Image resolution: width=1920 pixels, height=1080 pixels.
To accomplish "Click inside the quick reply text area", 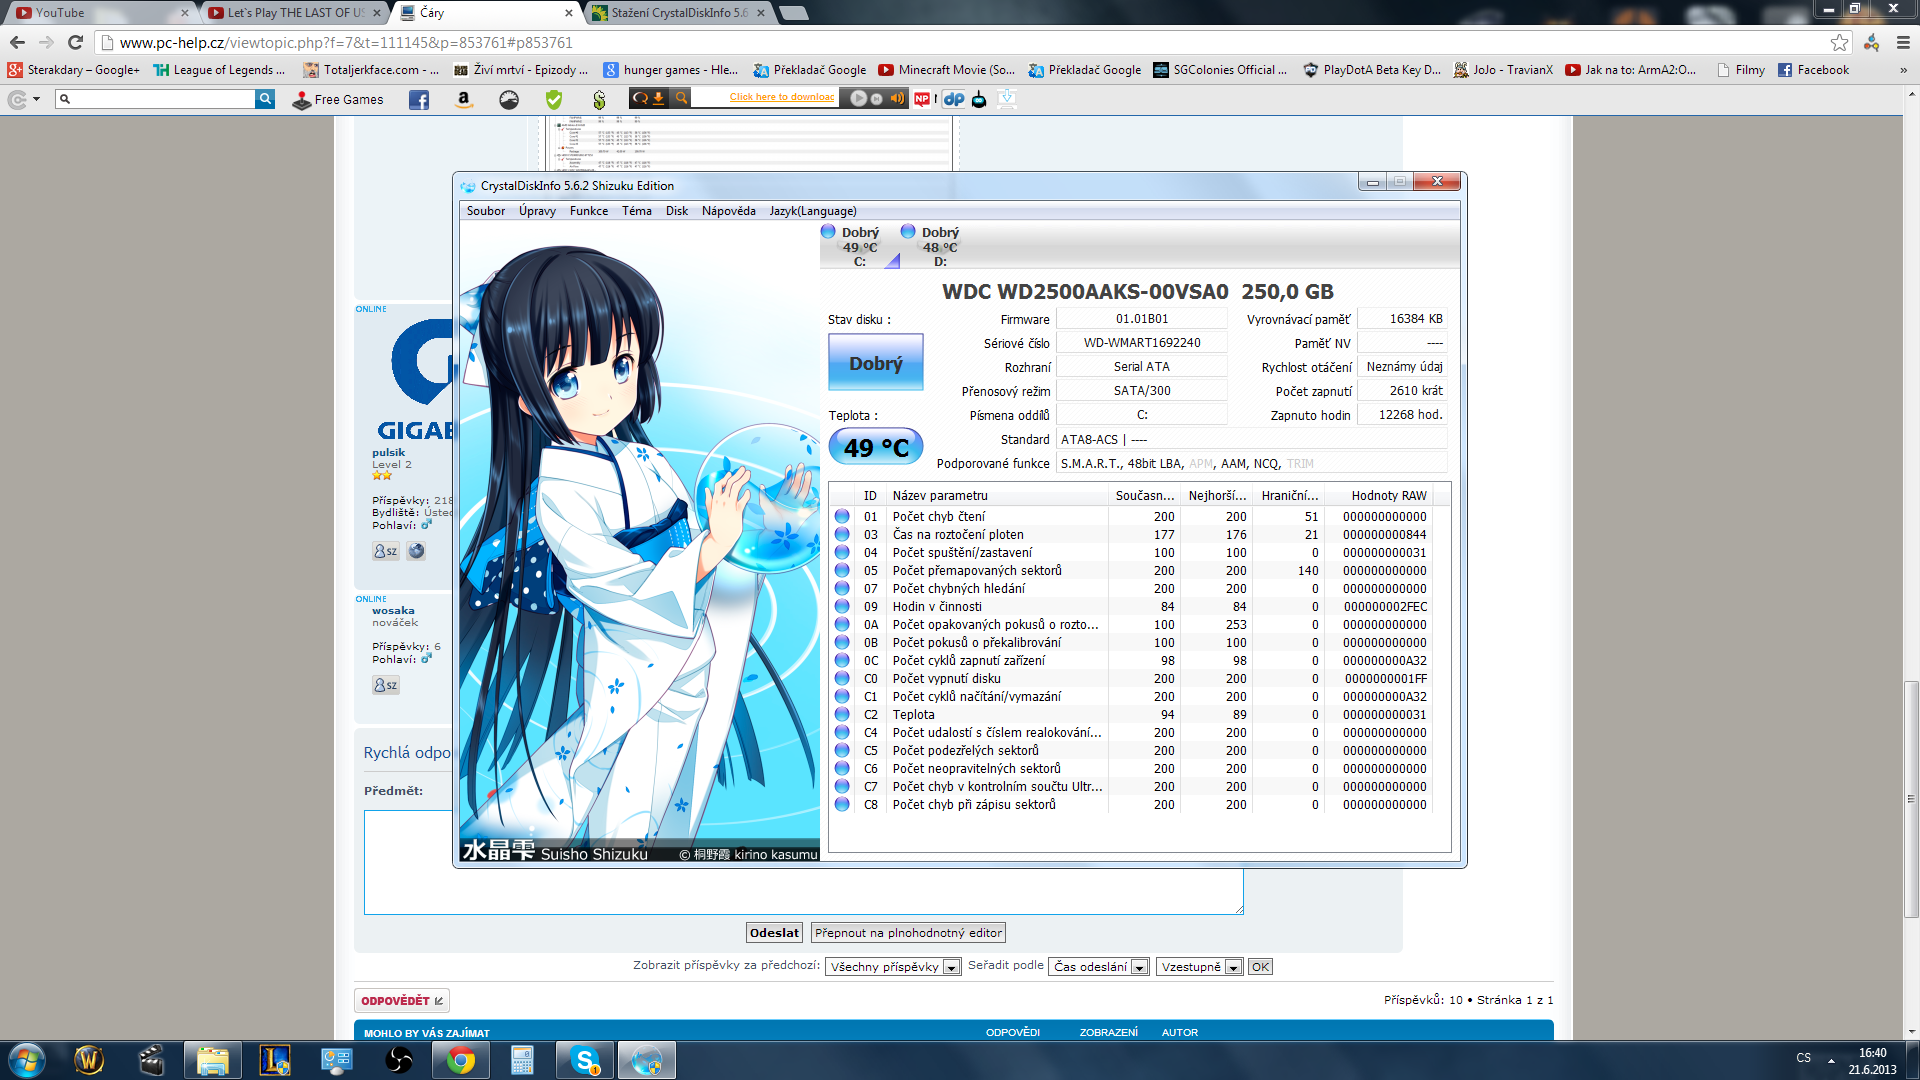I will 803,862.
